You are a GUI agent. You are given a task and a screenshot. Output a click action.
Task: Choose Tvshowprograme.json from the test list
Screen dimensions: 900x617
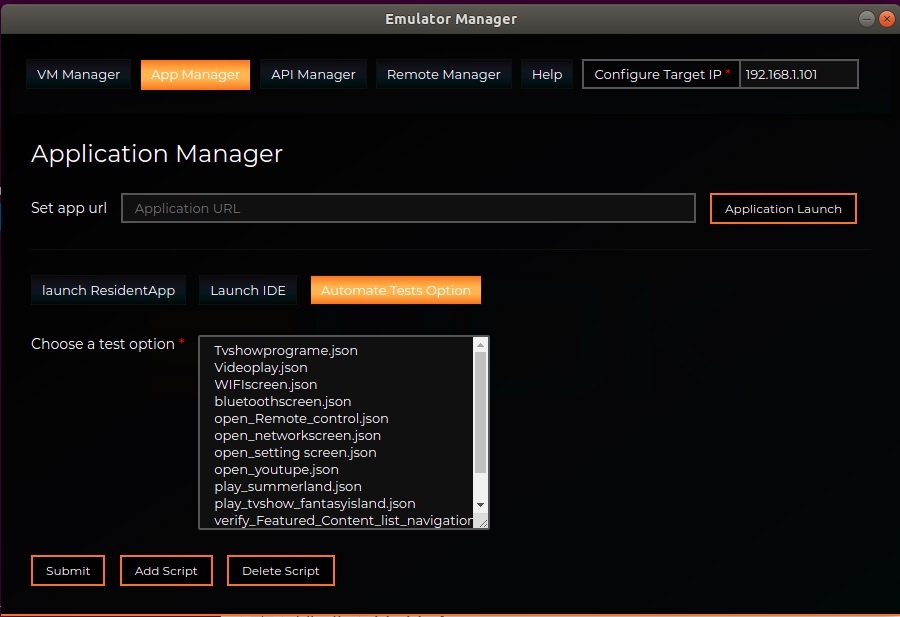pos(286,351)
